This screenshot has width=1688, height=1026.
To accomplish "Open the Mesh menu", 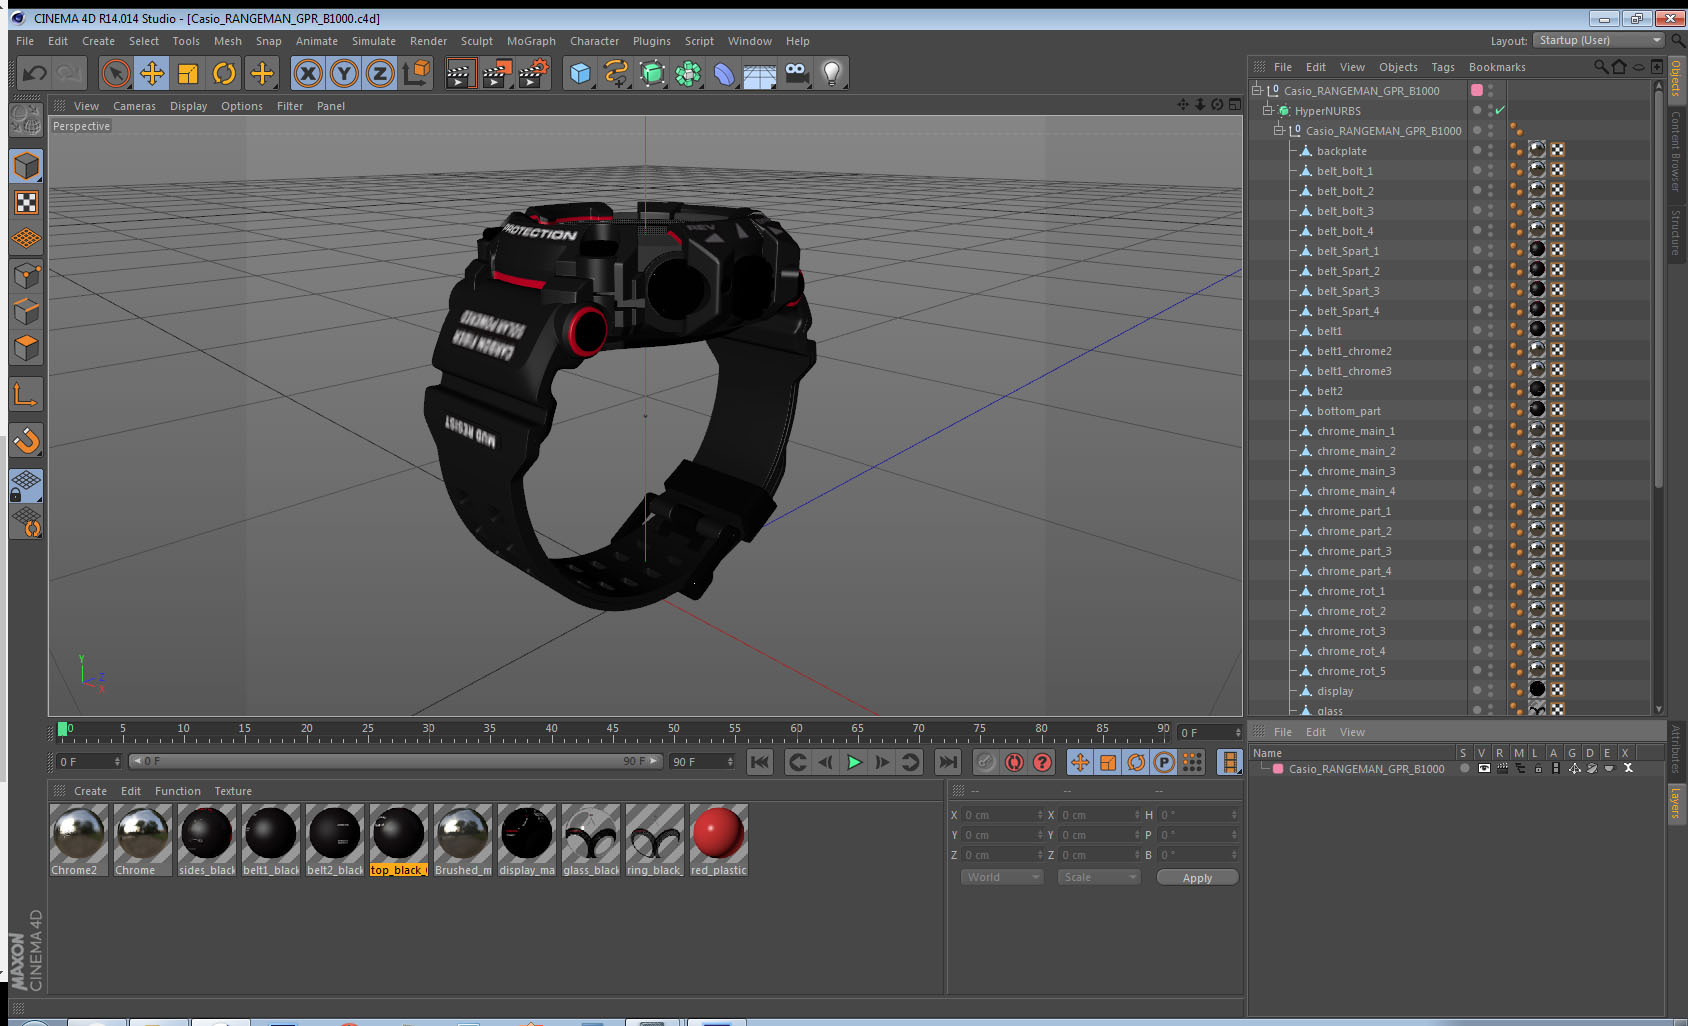I will coord(228,41).
